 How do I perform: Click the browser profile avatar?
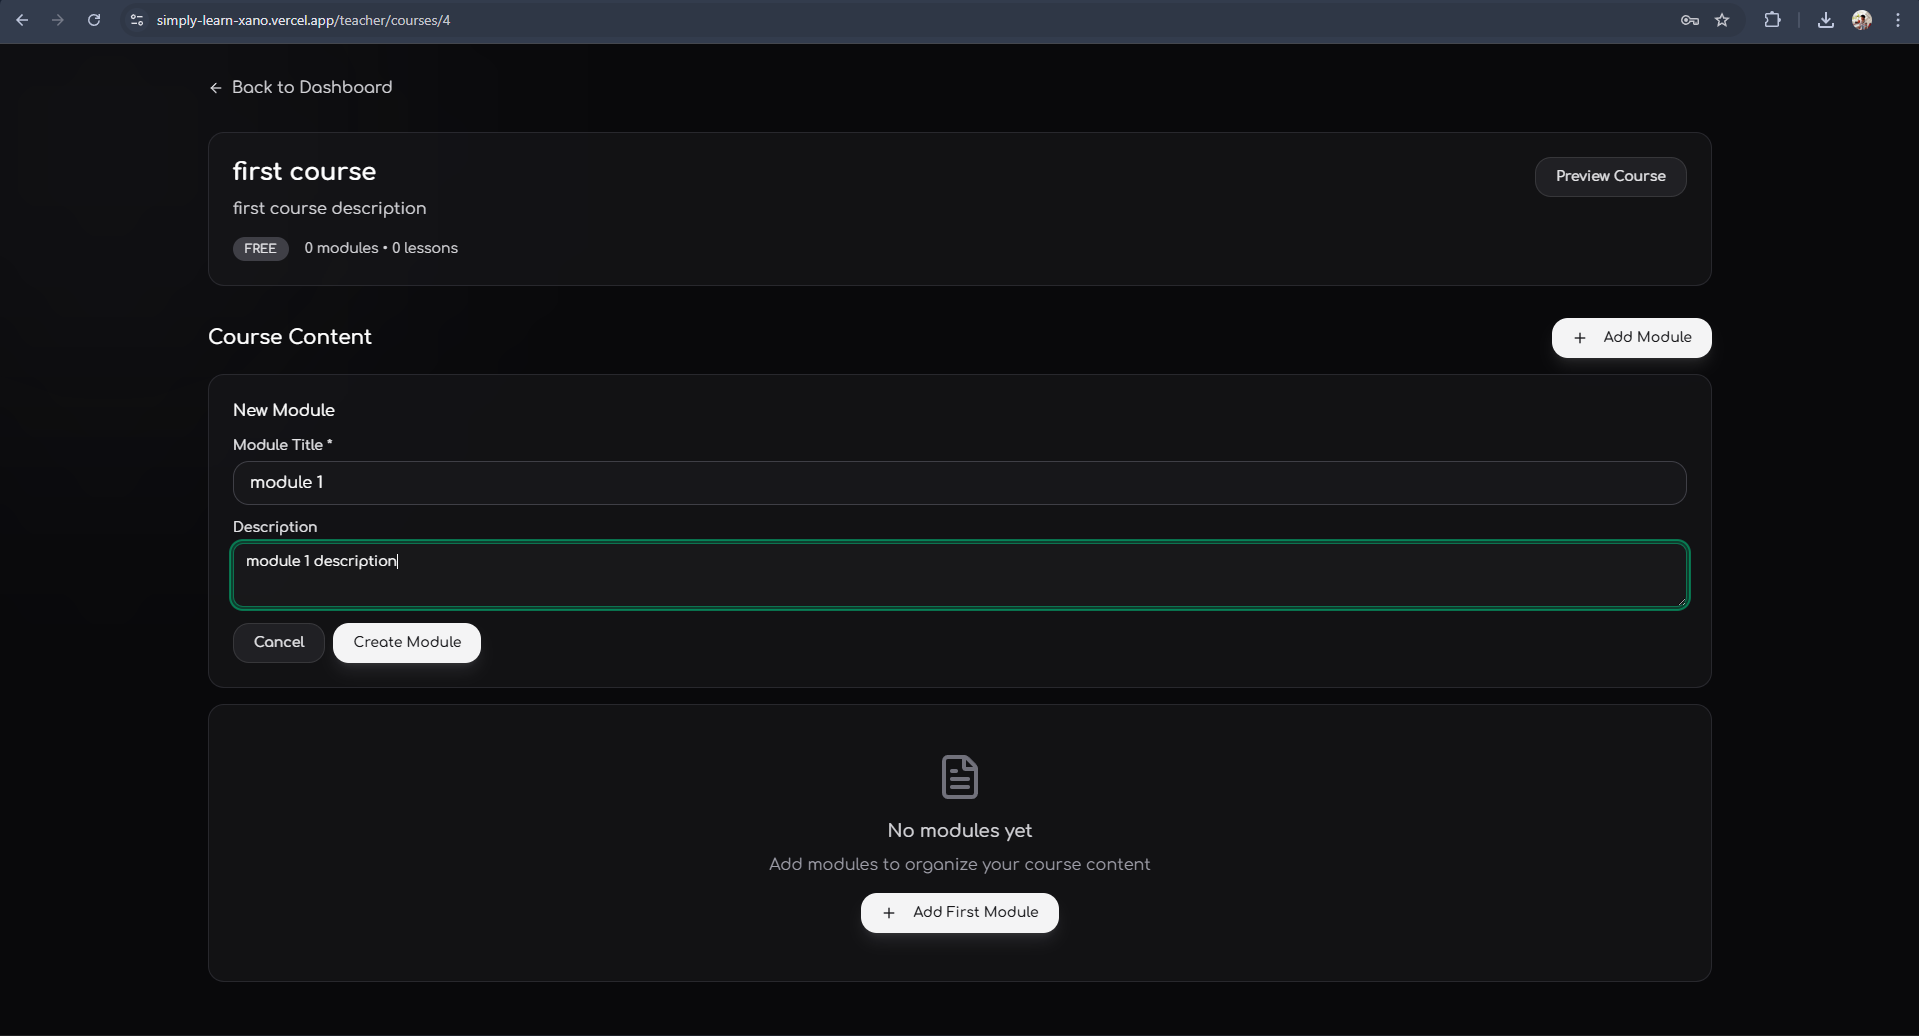1861,20
